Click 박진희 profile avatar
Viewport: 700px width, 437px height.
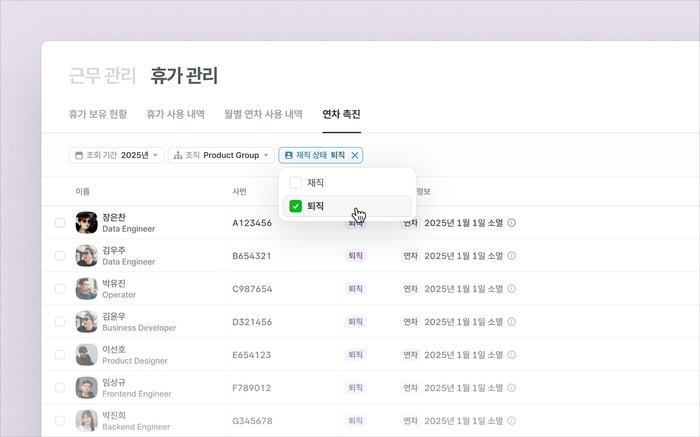87,420
